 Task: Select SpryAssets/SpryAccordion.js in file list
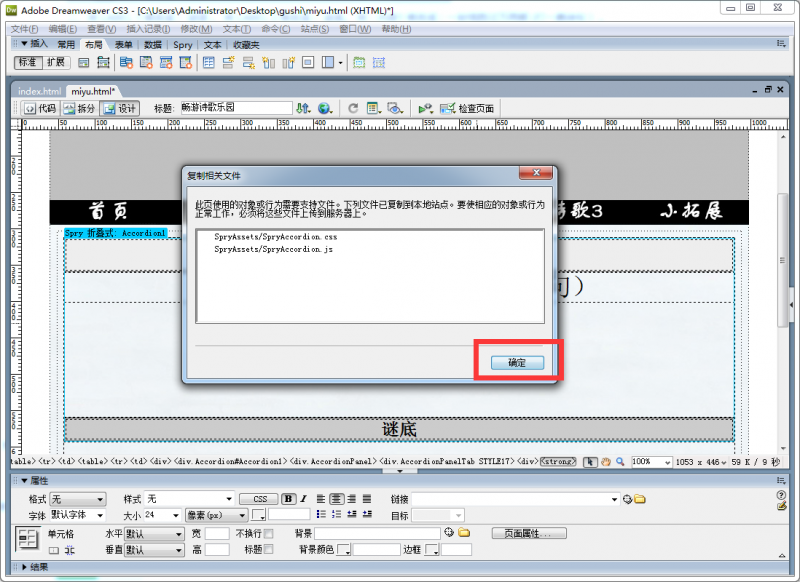coord(273,249)
